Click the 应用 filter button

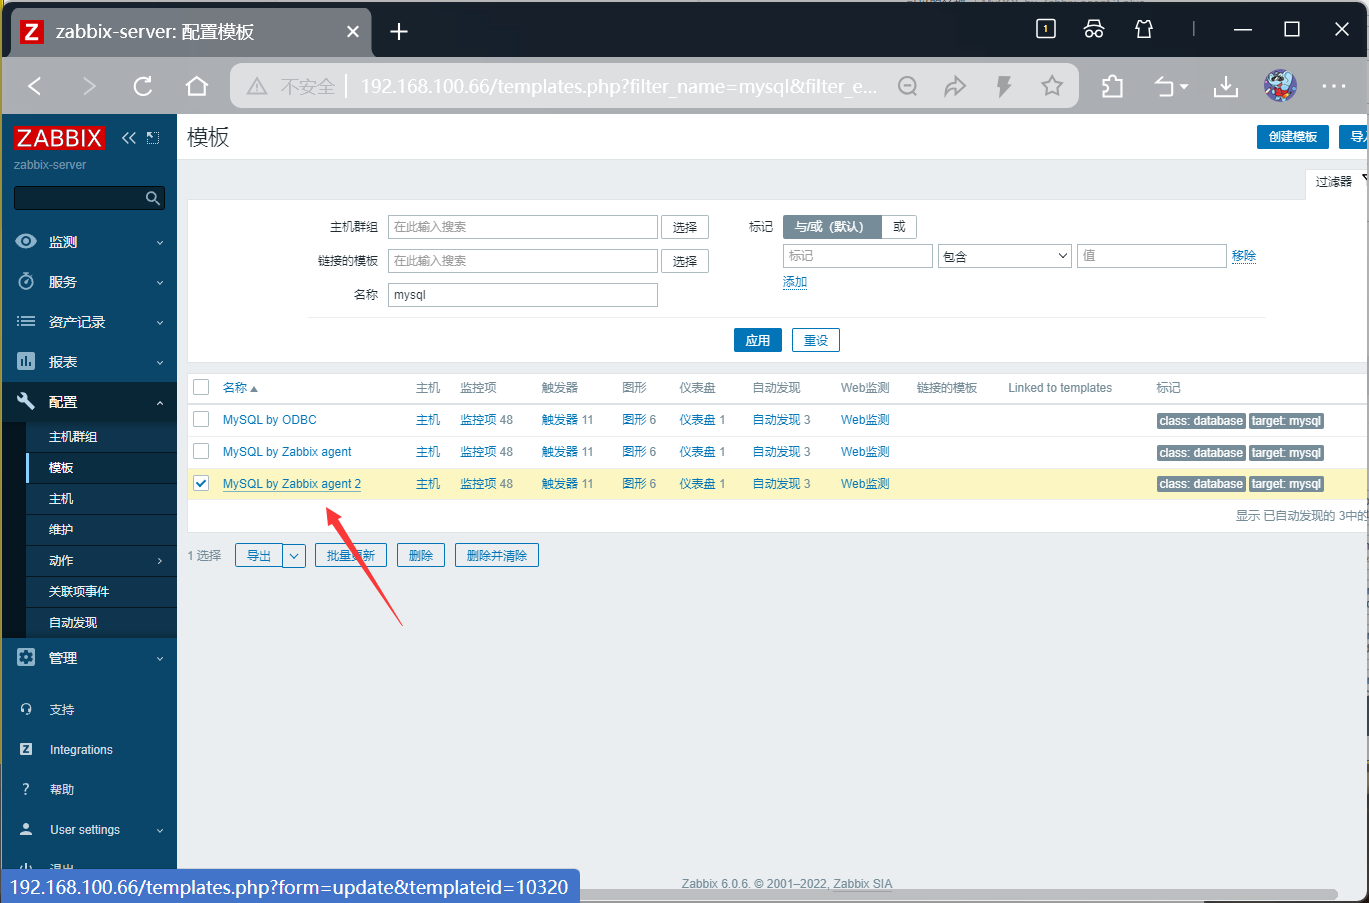[x=758, y=340]
